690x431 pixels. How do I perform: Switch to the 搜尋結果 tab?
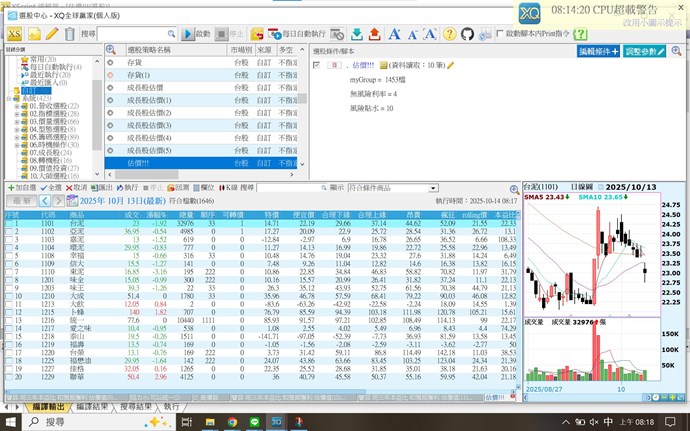tap(136, 407)
